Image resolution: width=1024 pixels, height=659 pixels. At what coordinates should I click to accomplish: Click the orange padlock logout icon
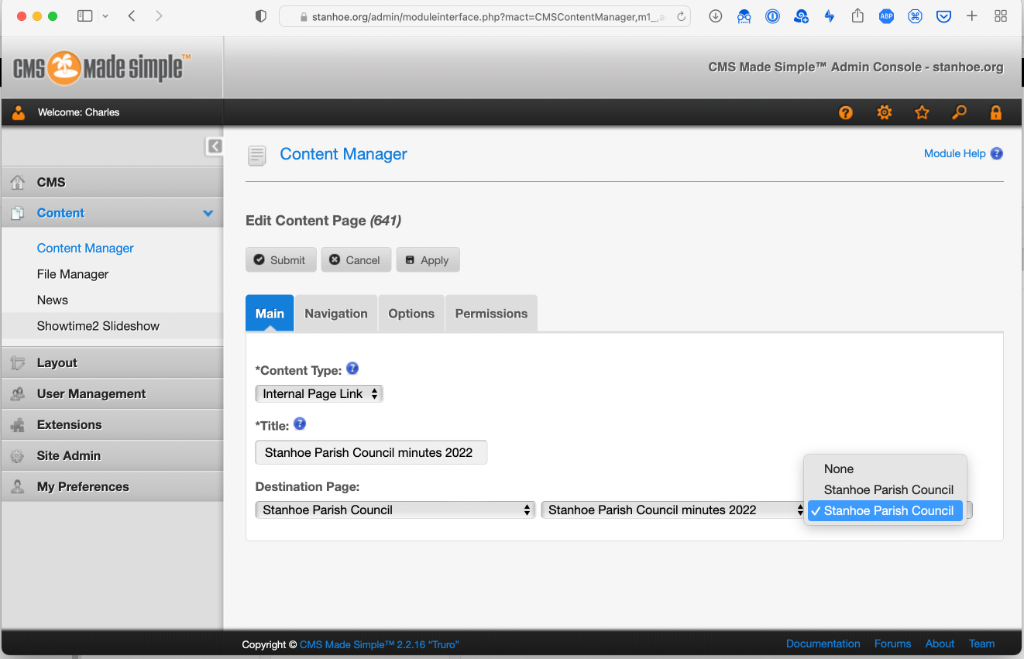pos(996,113)
